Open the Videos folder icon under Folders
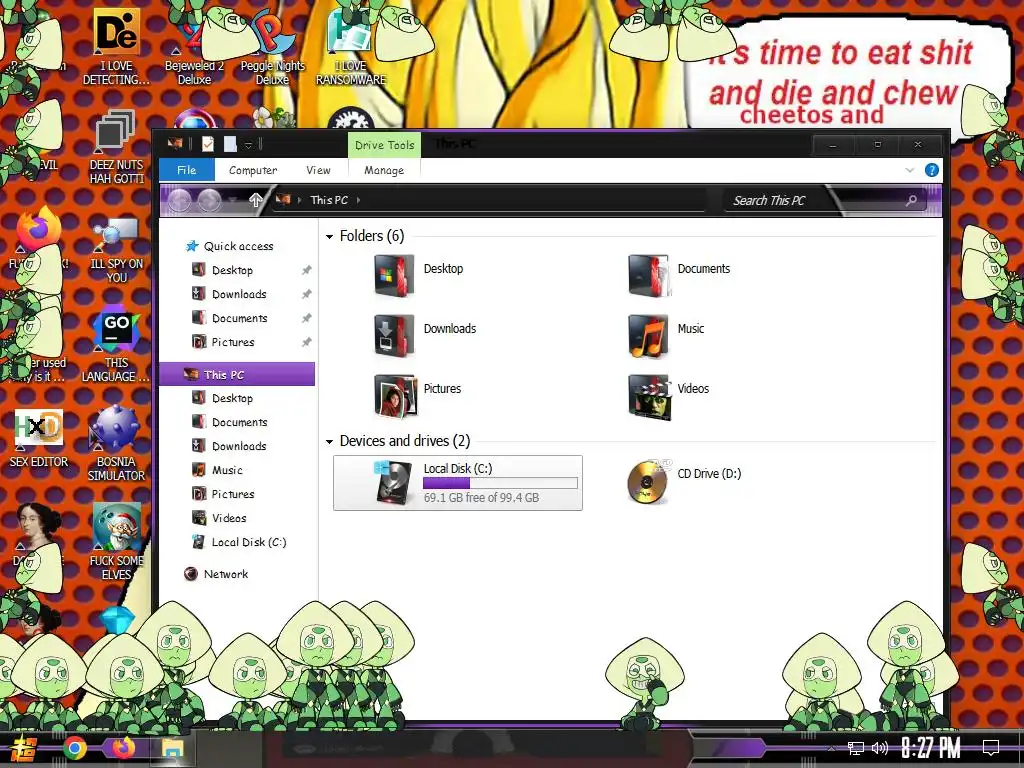1024x768 pixels. pos(648,396)
